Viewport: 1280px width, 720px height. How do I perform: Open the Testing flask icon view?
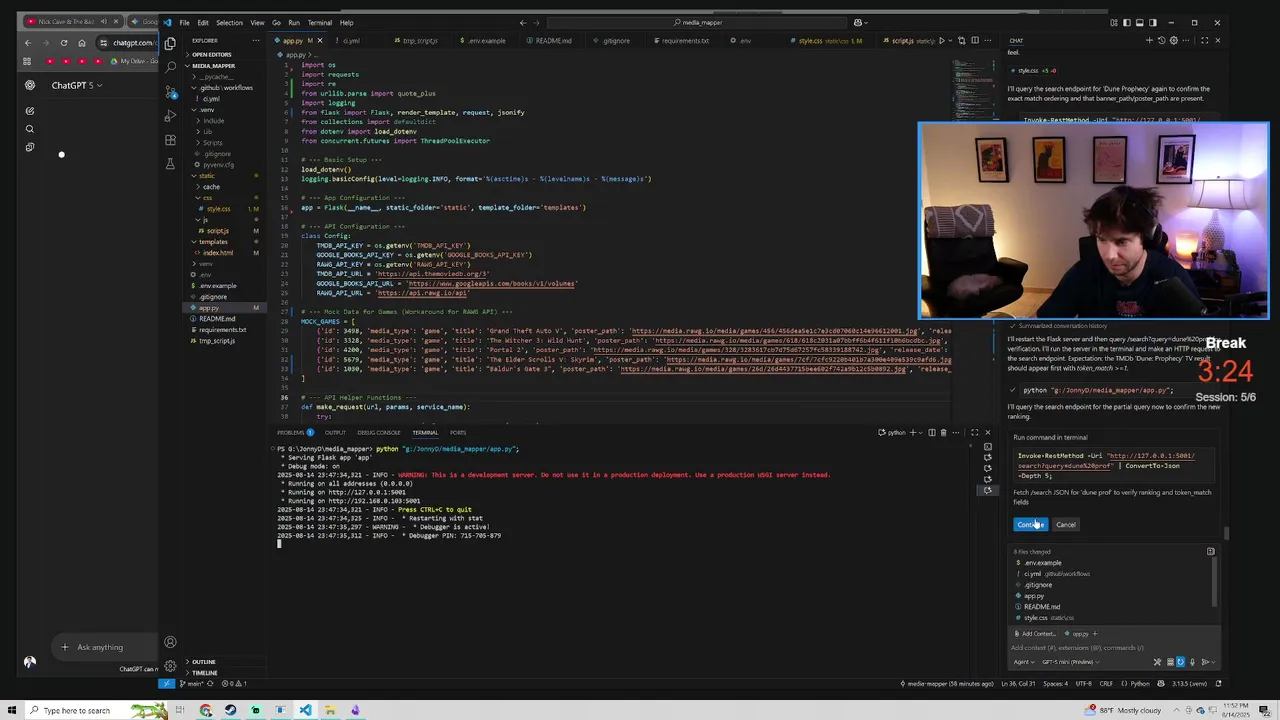(170, 164)
